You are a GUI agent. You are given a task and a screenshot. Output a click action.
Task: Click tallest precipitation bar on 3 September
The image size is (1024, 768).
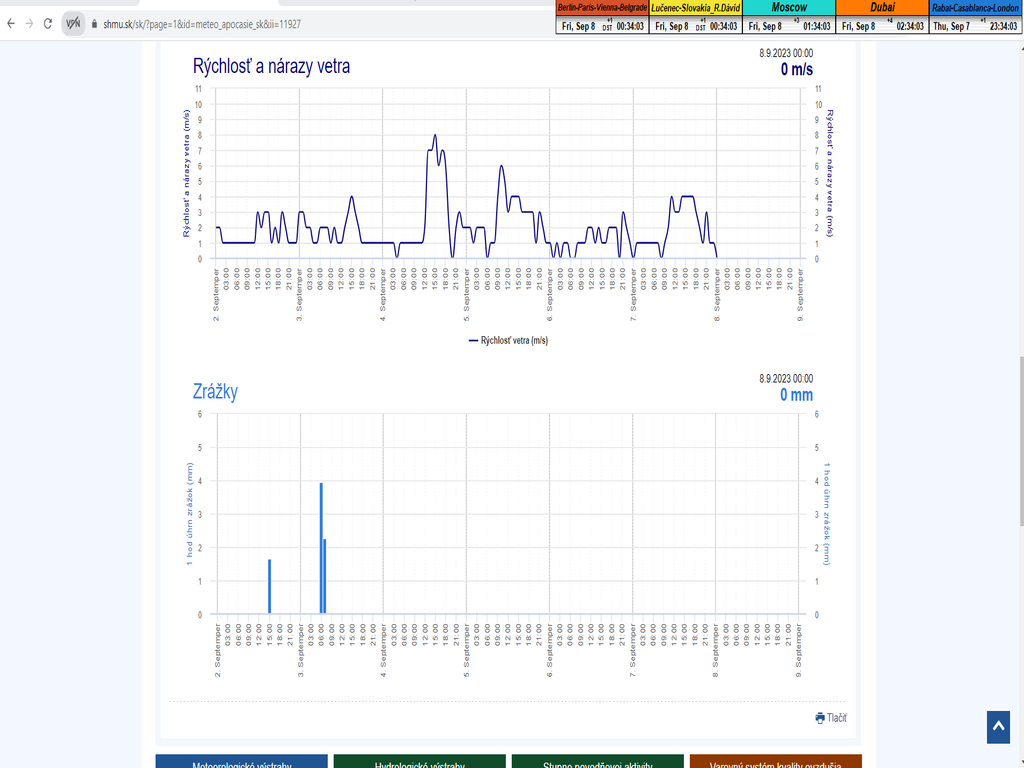tap(321, 548)
